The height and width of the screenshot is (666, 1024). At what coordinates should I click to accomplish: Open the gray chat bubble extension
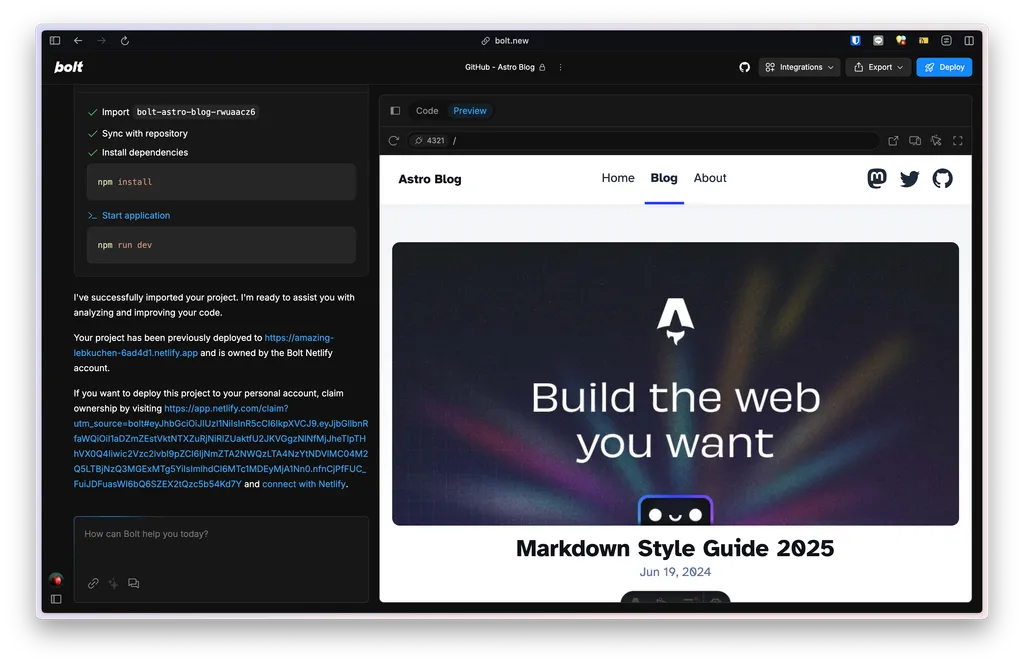pos(878,40)
